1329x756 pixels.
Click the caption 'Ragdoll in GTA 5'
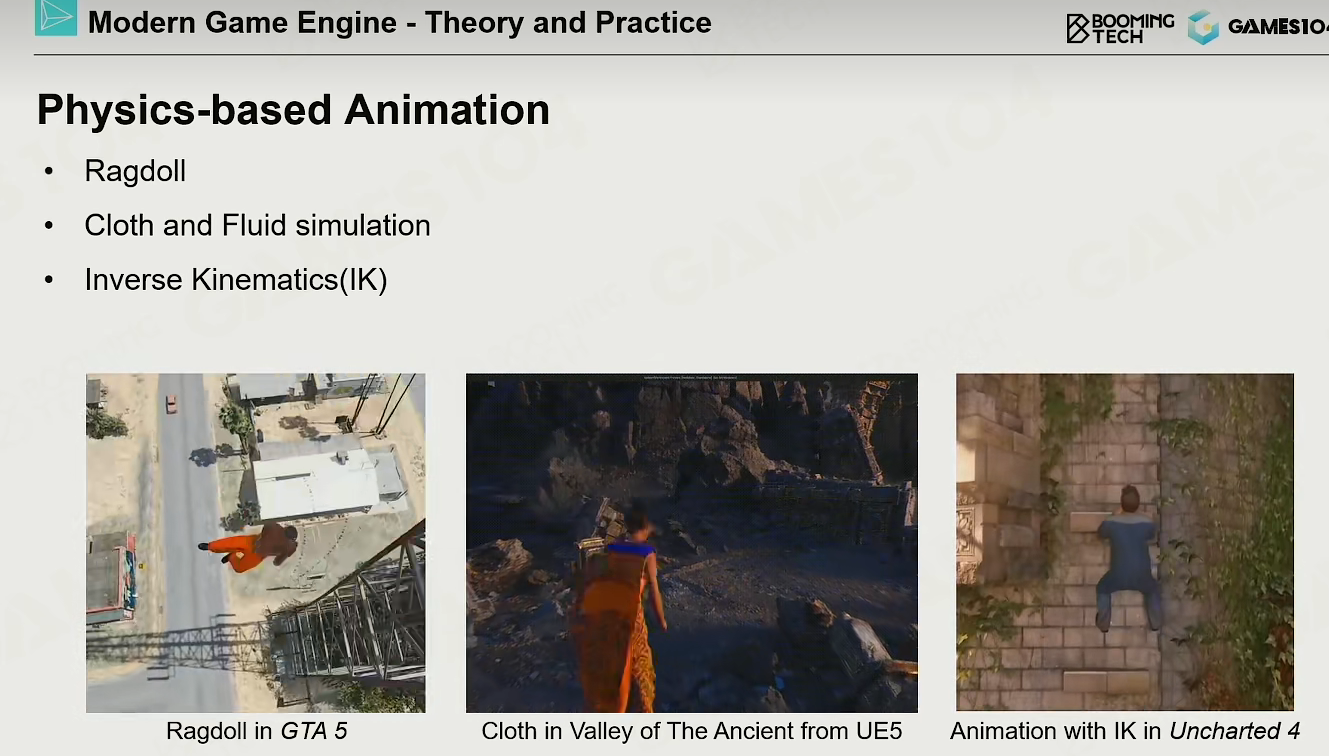pos(257,731)
